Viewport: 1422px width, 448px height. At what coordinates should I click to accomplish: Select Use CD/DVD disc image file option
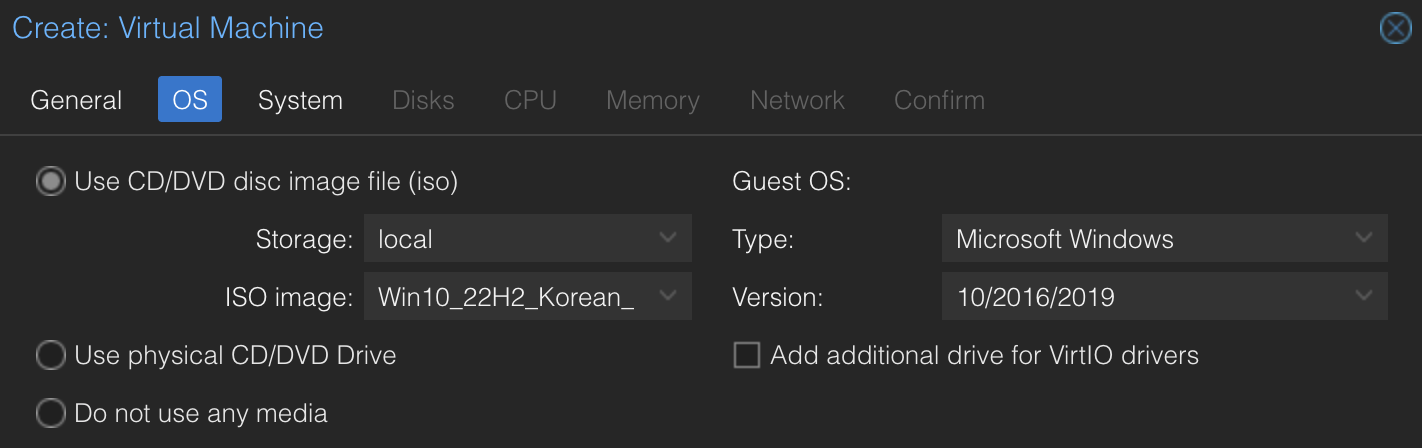50,182
